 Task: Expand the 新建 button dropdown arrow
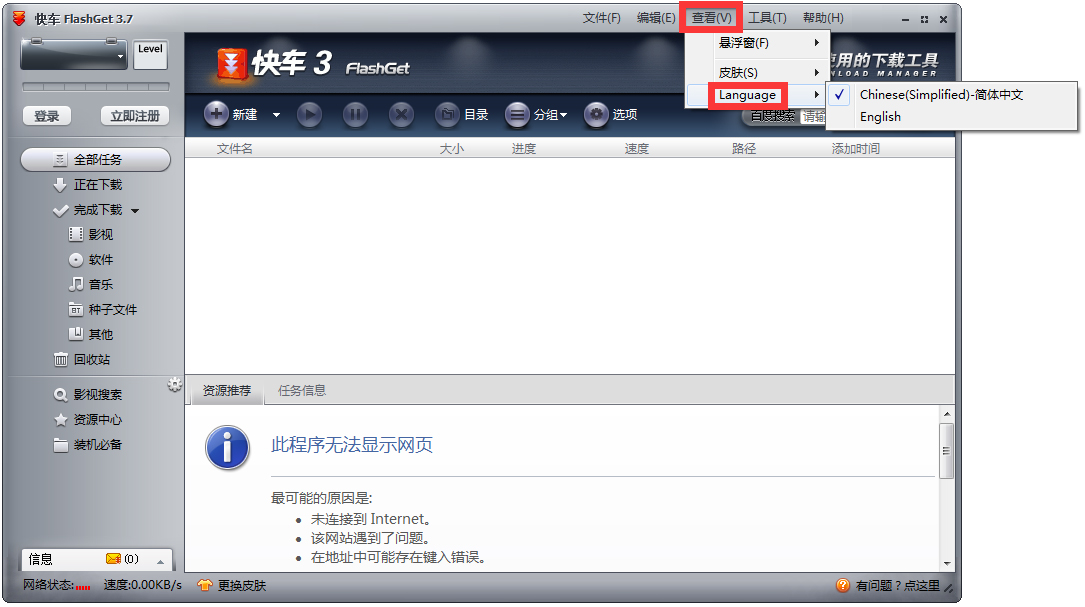pyautogui.click(x=277, y=115)
